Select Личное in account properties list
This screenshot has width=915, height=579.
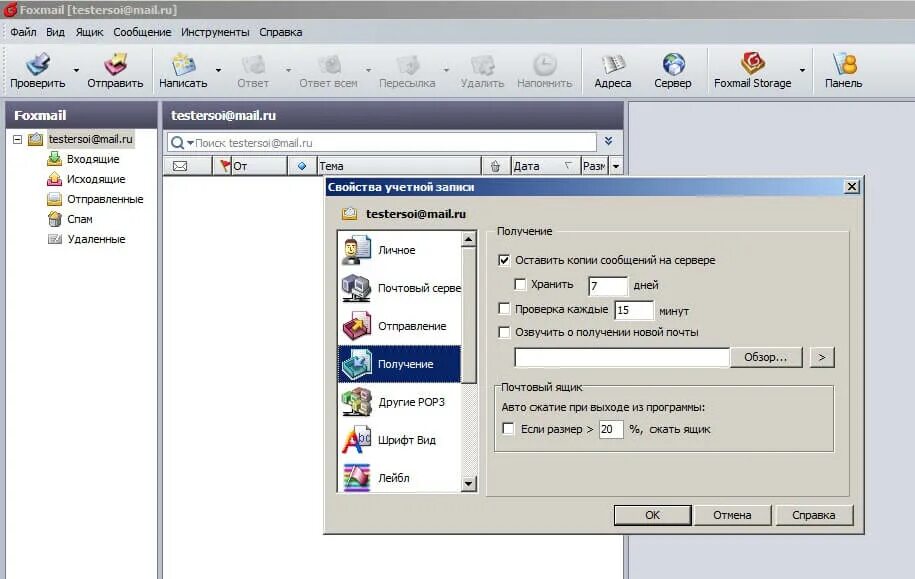point(399,250)
